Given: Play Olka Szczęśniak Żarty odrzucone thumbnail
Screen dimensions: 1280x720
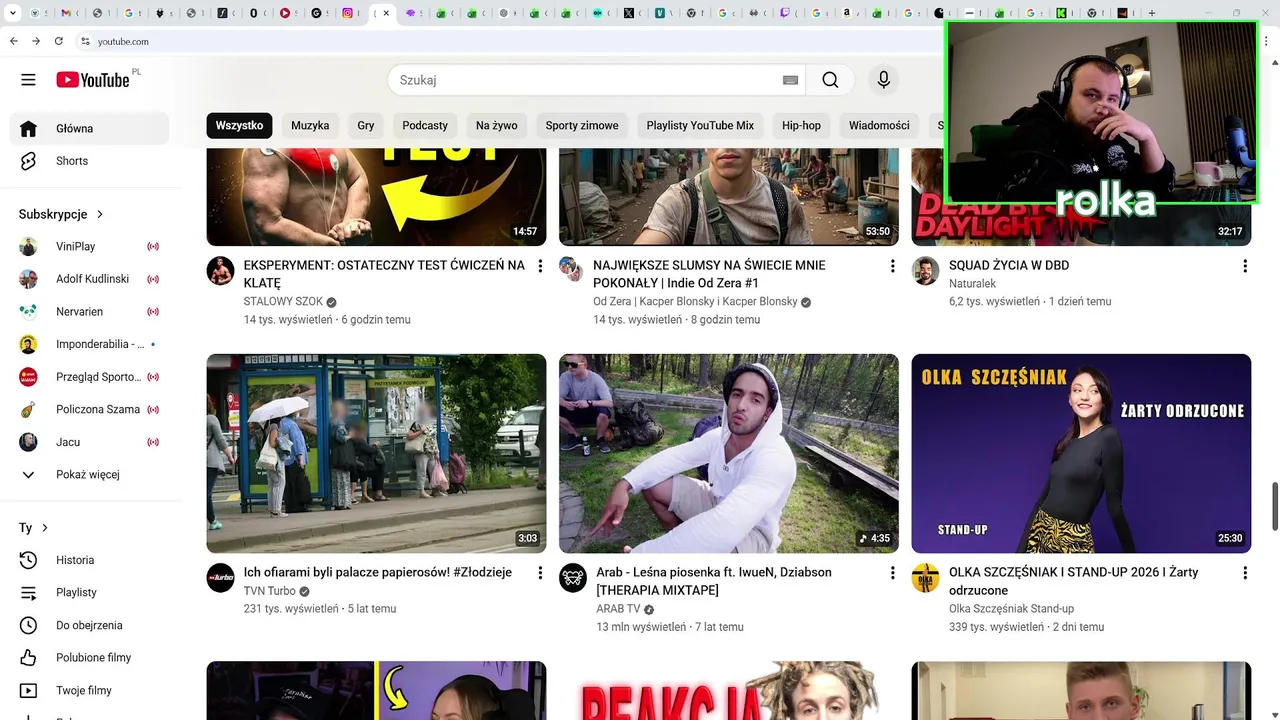Looking at the screenshot, I should coord(1081,453).
